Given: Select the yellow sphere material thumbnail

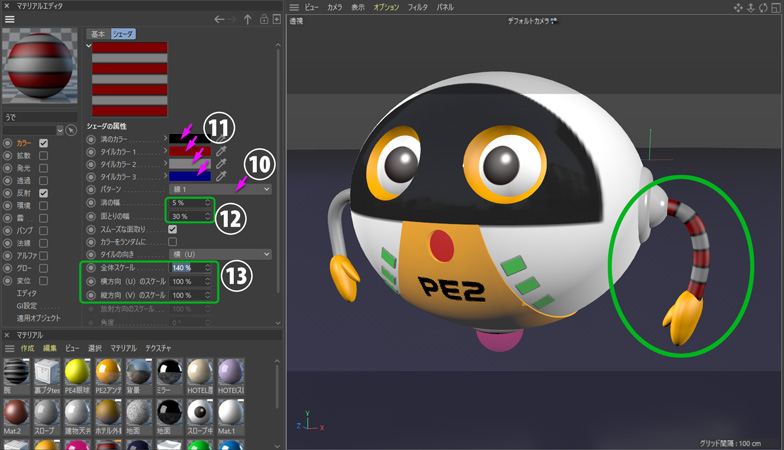Looking at the screenshot, I should 78,373.
